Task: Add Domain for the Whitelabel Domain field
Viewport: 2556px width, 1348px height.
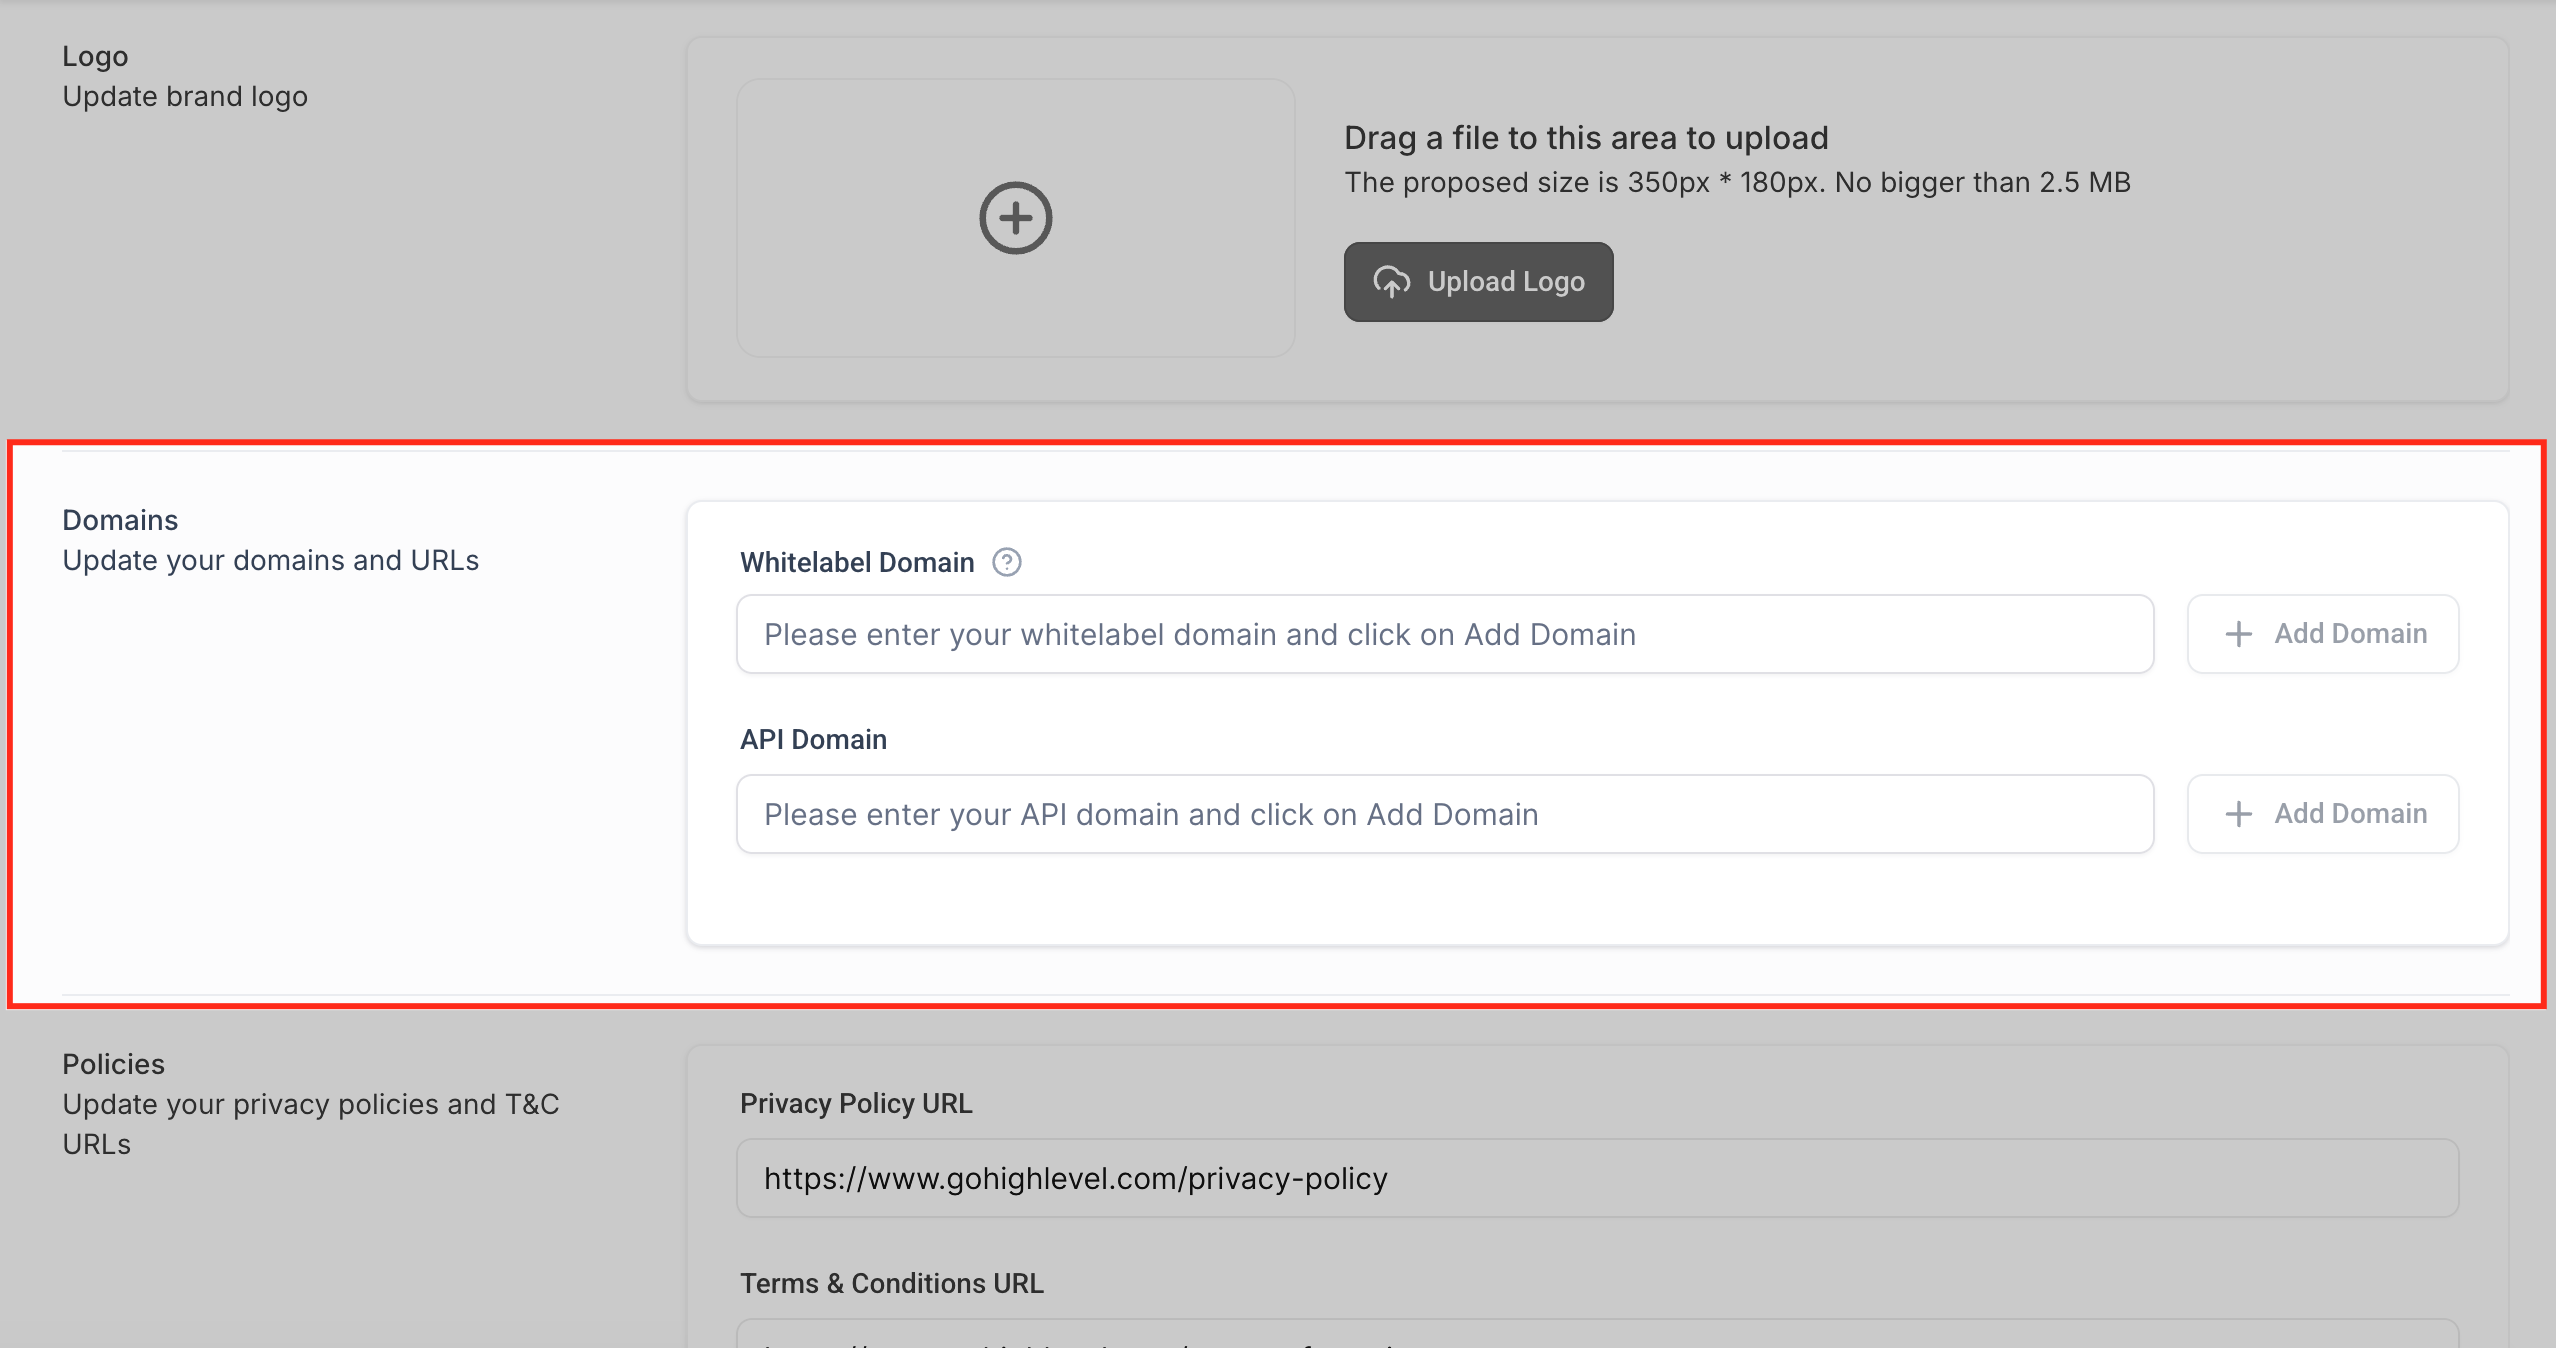Action: pos(2322,634)
